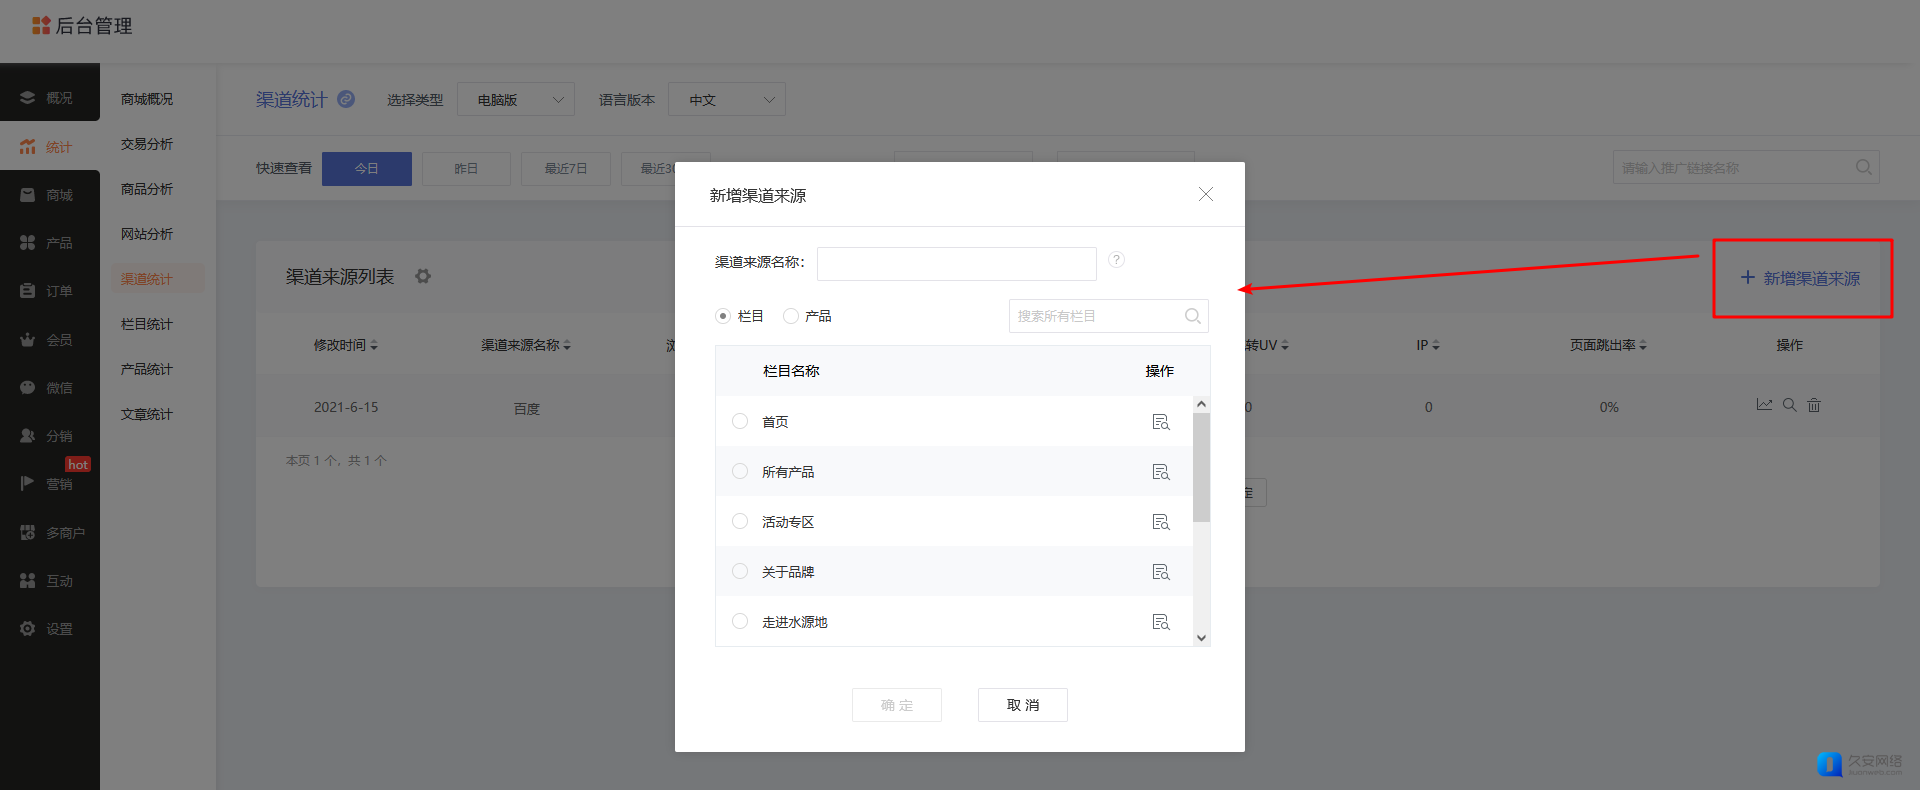Expand the 中文 language dropdown
Image resolution: width=1920 pixels, height=790 pixels.
[726, 100]
